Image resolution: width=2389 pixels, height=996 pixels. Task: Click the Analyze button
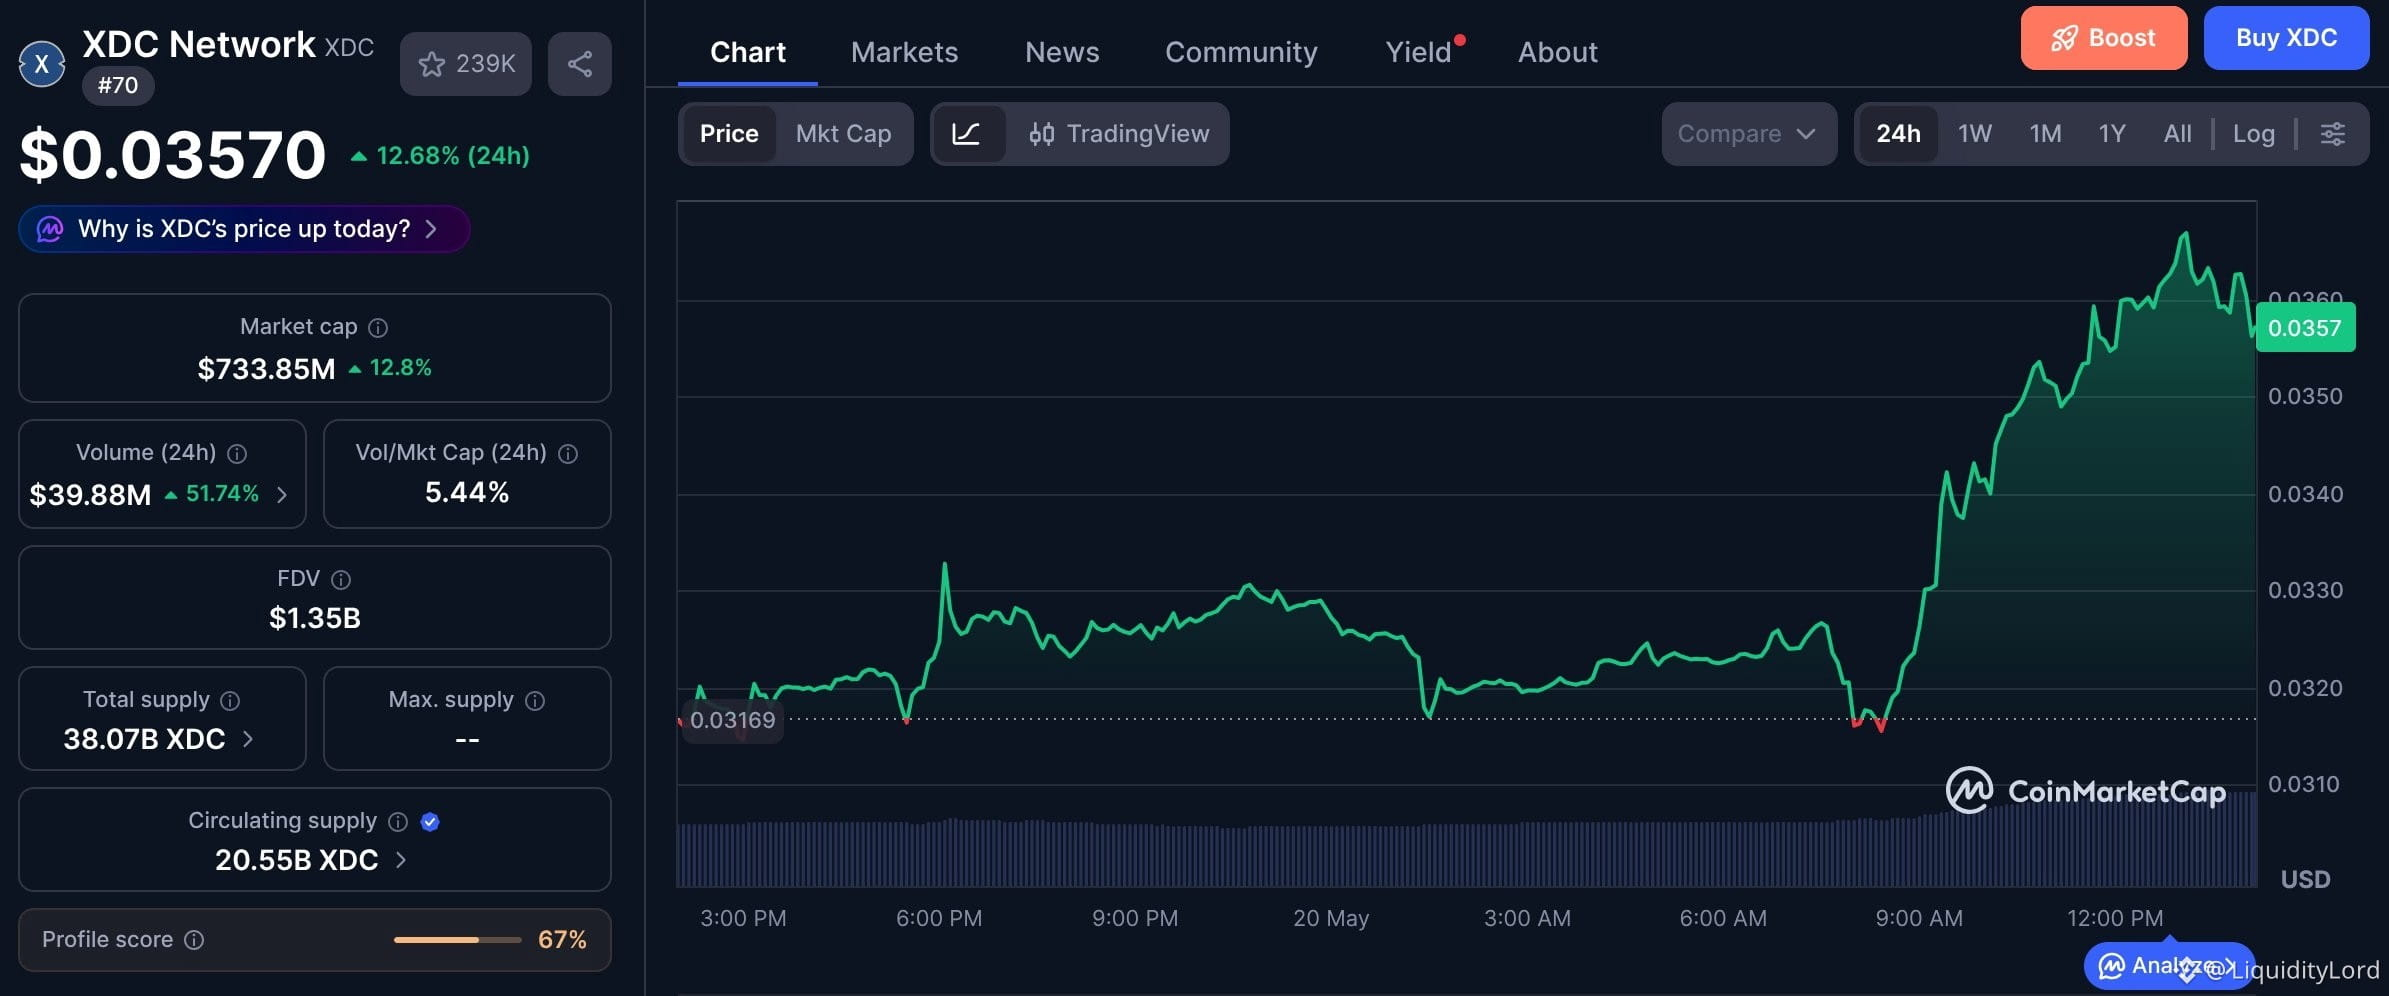pyautogui.click(x=2168, y=966)
